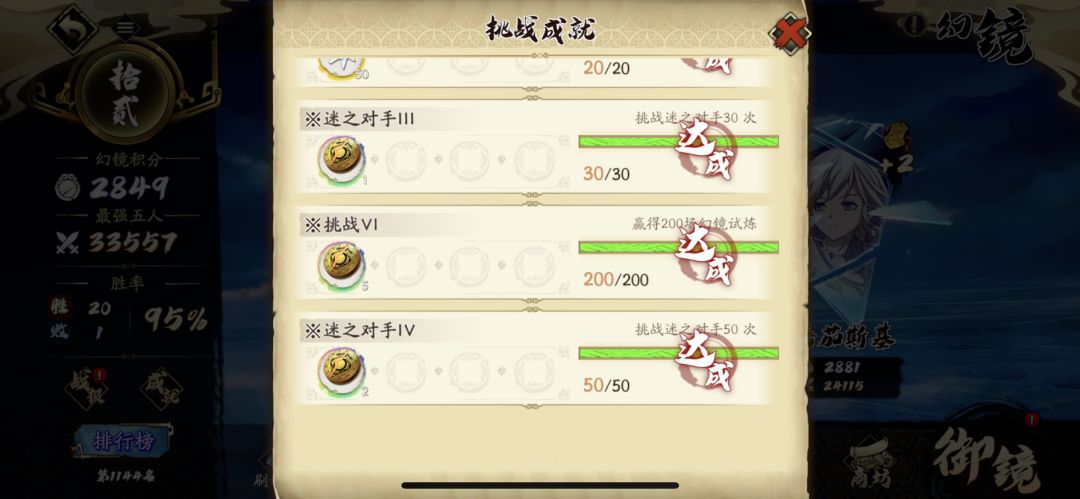Select gold coin reward in 迷之对手III row
Viewport: 1080px width, 499px height.
point(342,161)
